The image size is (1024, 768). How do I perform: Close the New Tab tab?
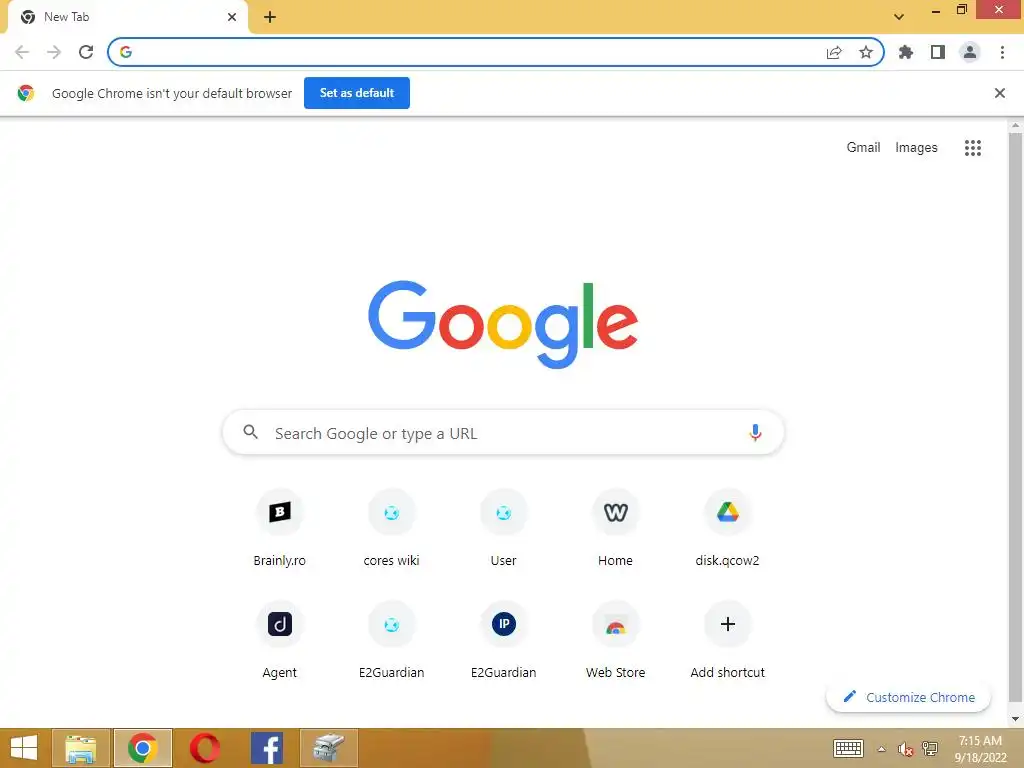232,17
